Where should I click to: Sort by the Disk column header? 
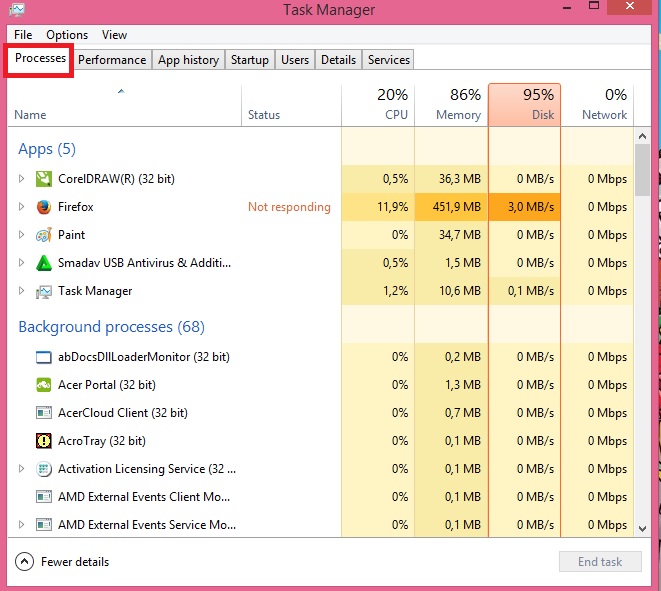(524, 105)
